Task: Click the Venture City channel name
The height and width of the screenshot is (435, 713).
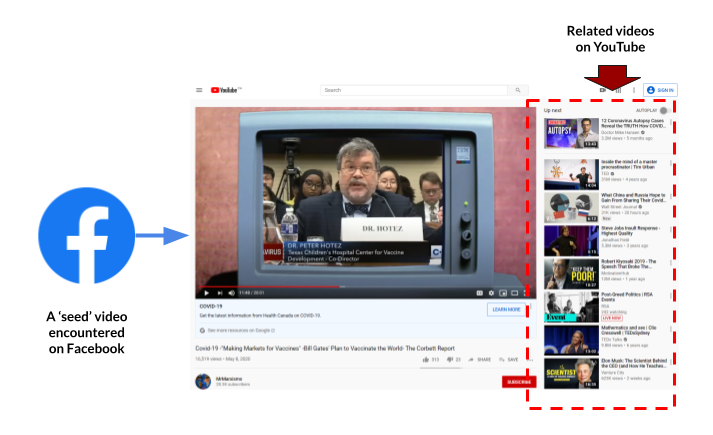Action: [612, 372]
